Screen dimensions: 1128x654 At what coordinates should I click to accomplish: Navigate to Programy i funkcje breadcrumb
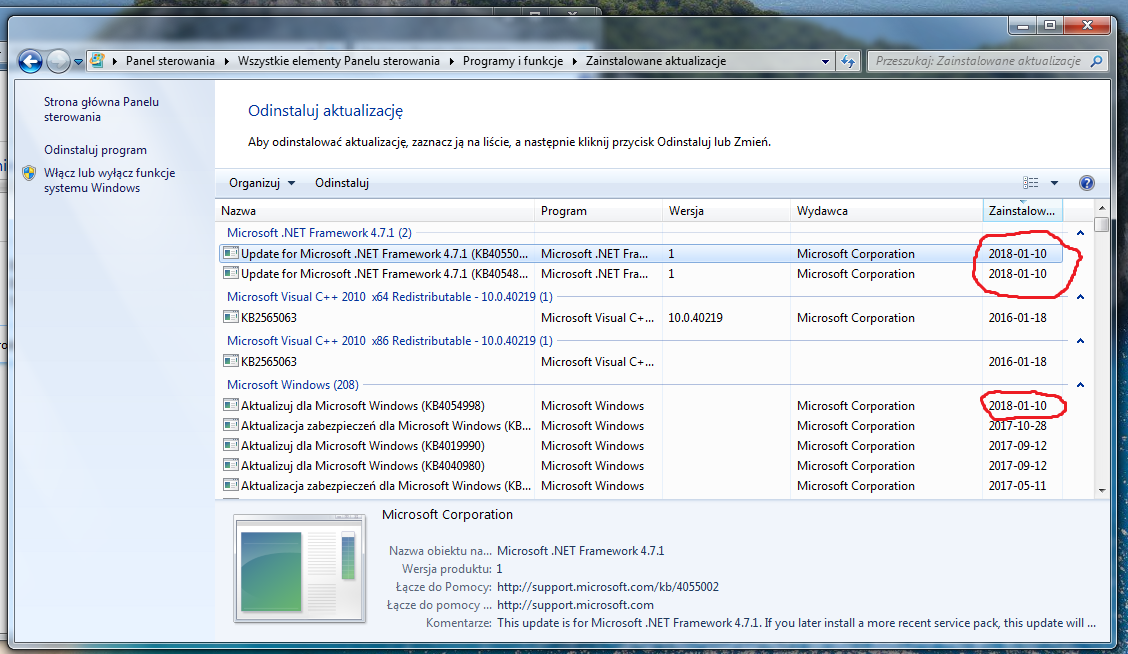pos(513,61)
